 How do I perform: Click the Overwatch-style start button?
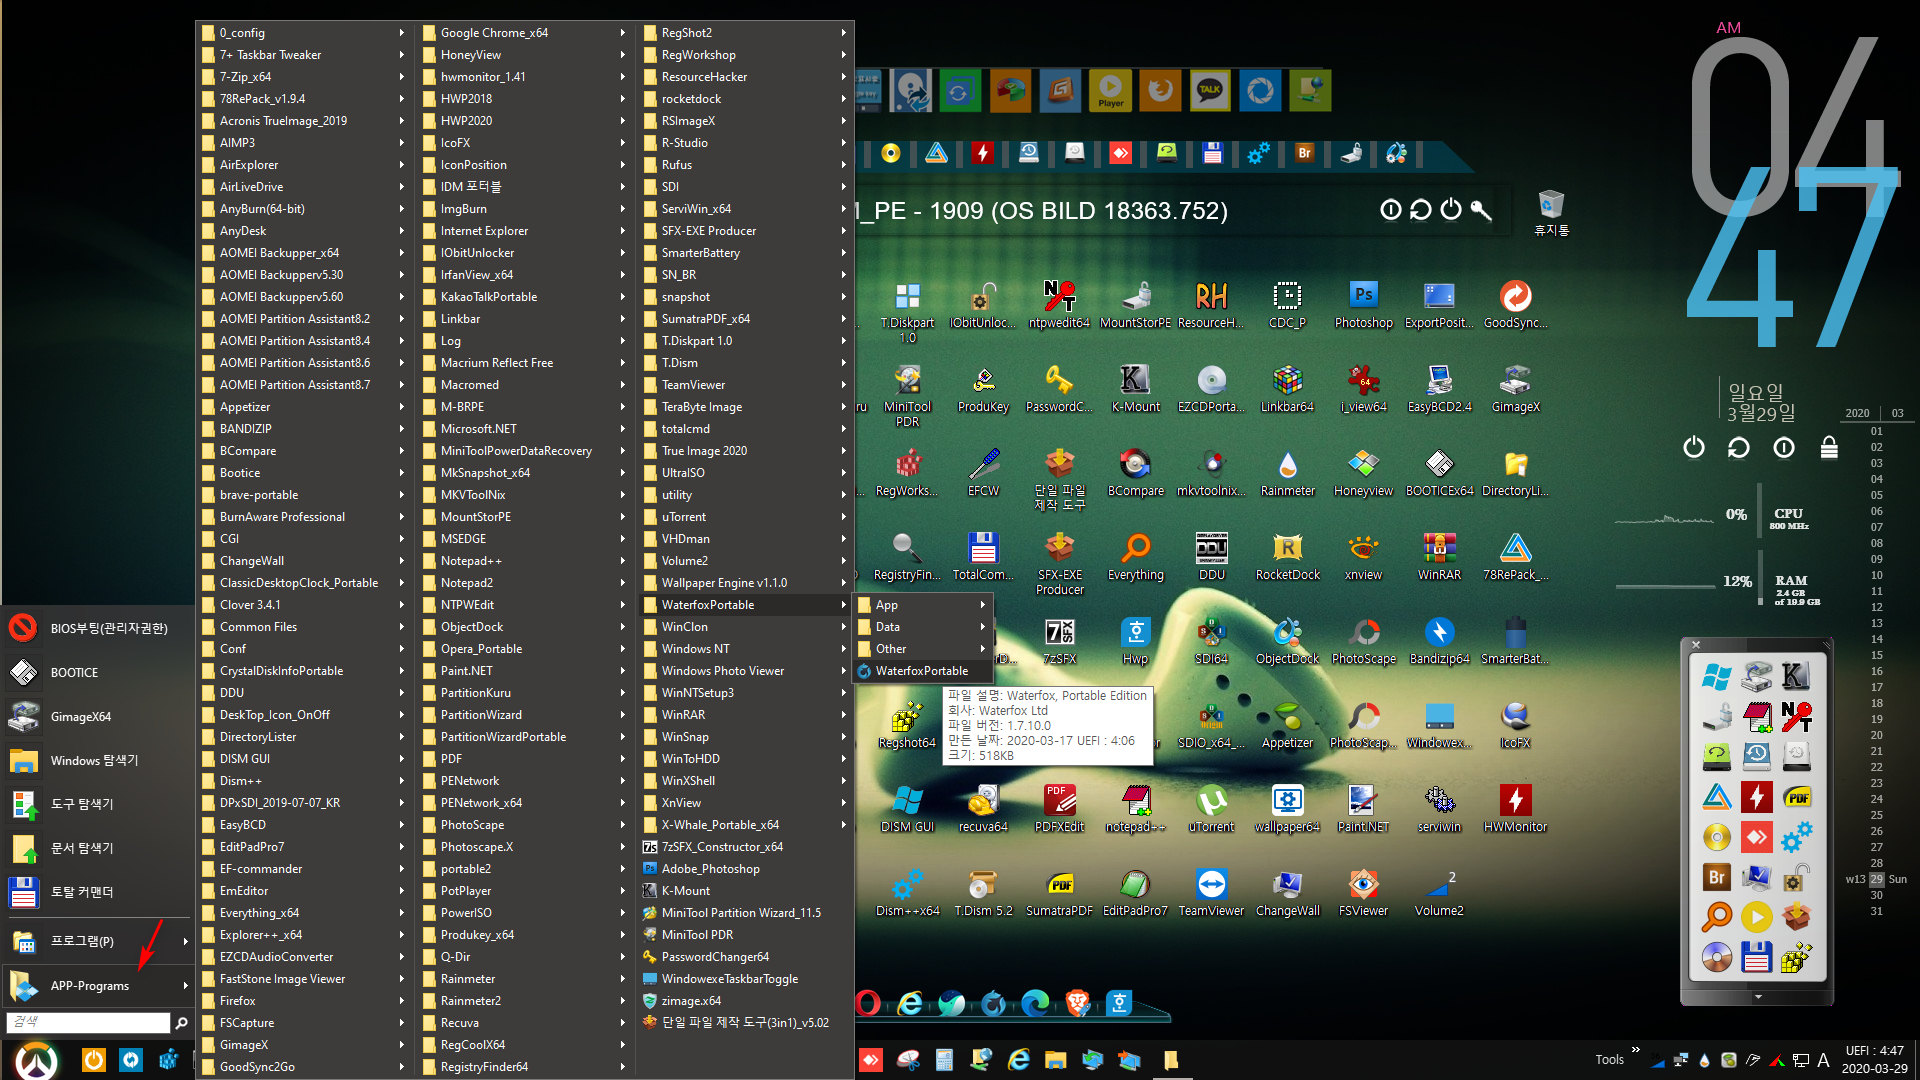37,1059
